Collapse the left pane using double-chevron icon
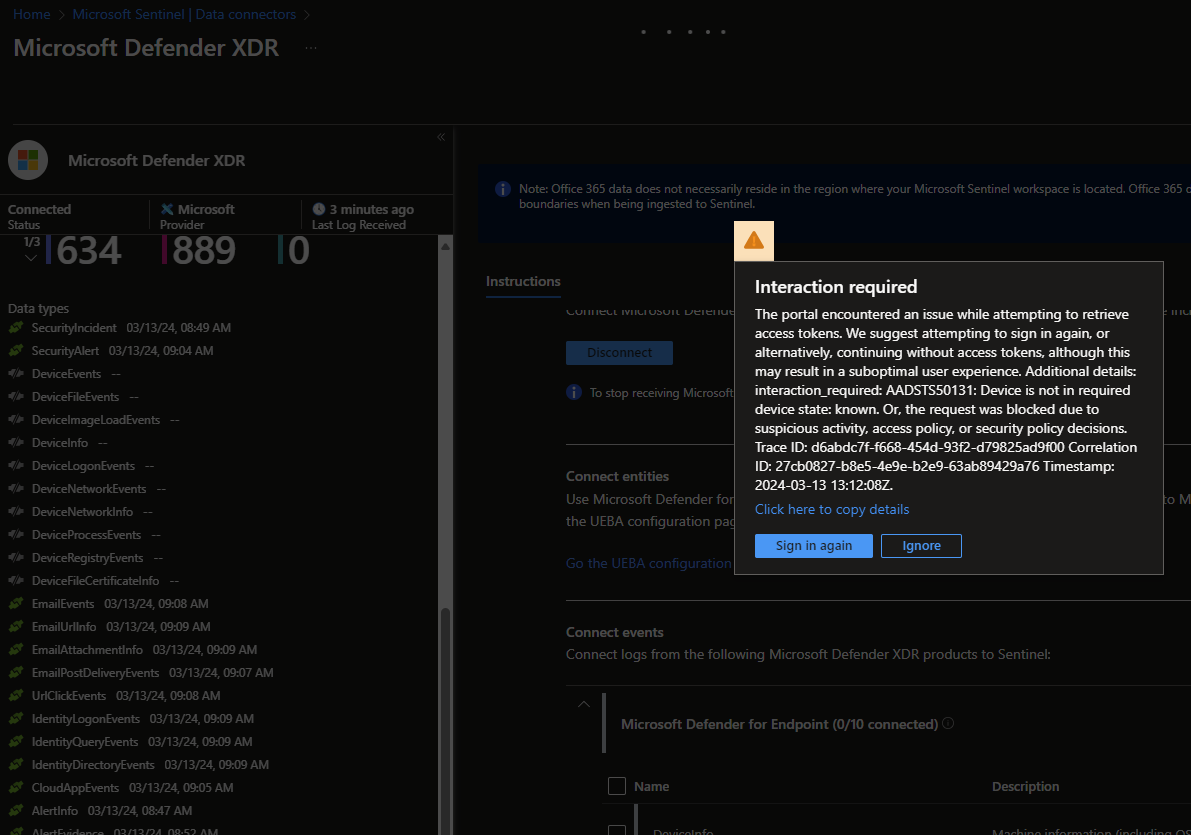The height and width of the screenshot is (835, 1191). [441, 137]
